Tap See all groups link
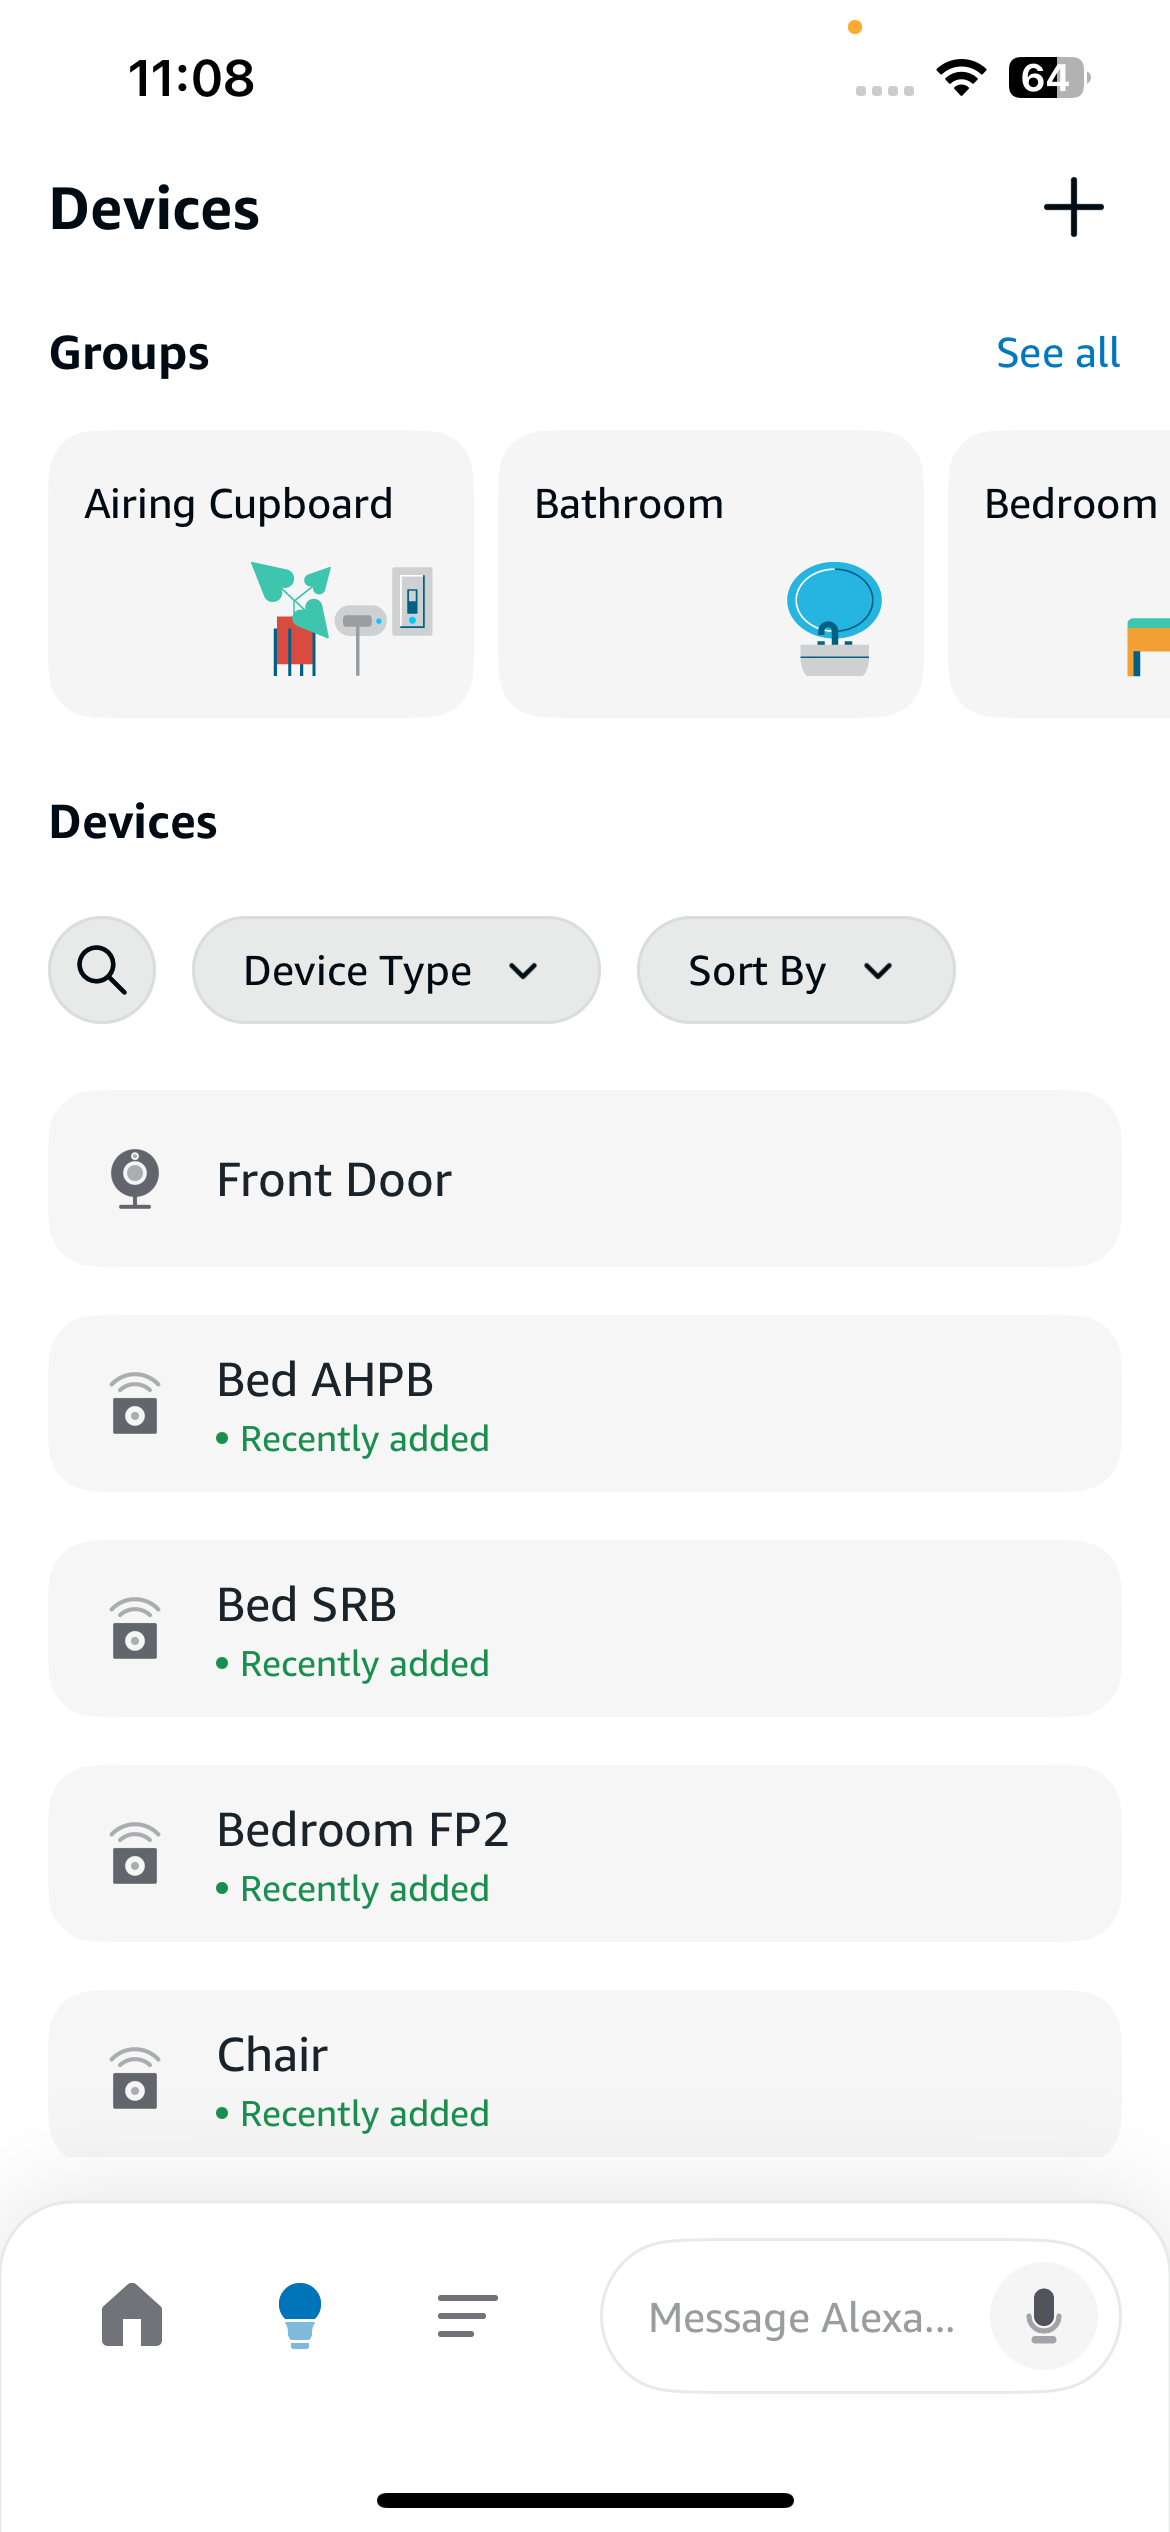Image resolution: width=1170 pixels, height=2532 pixels. [1057, 353]
